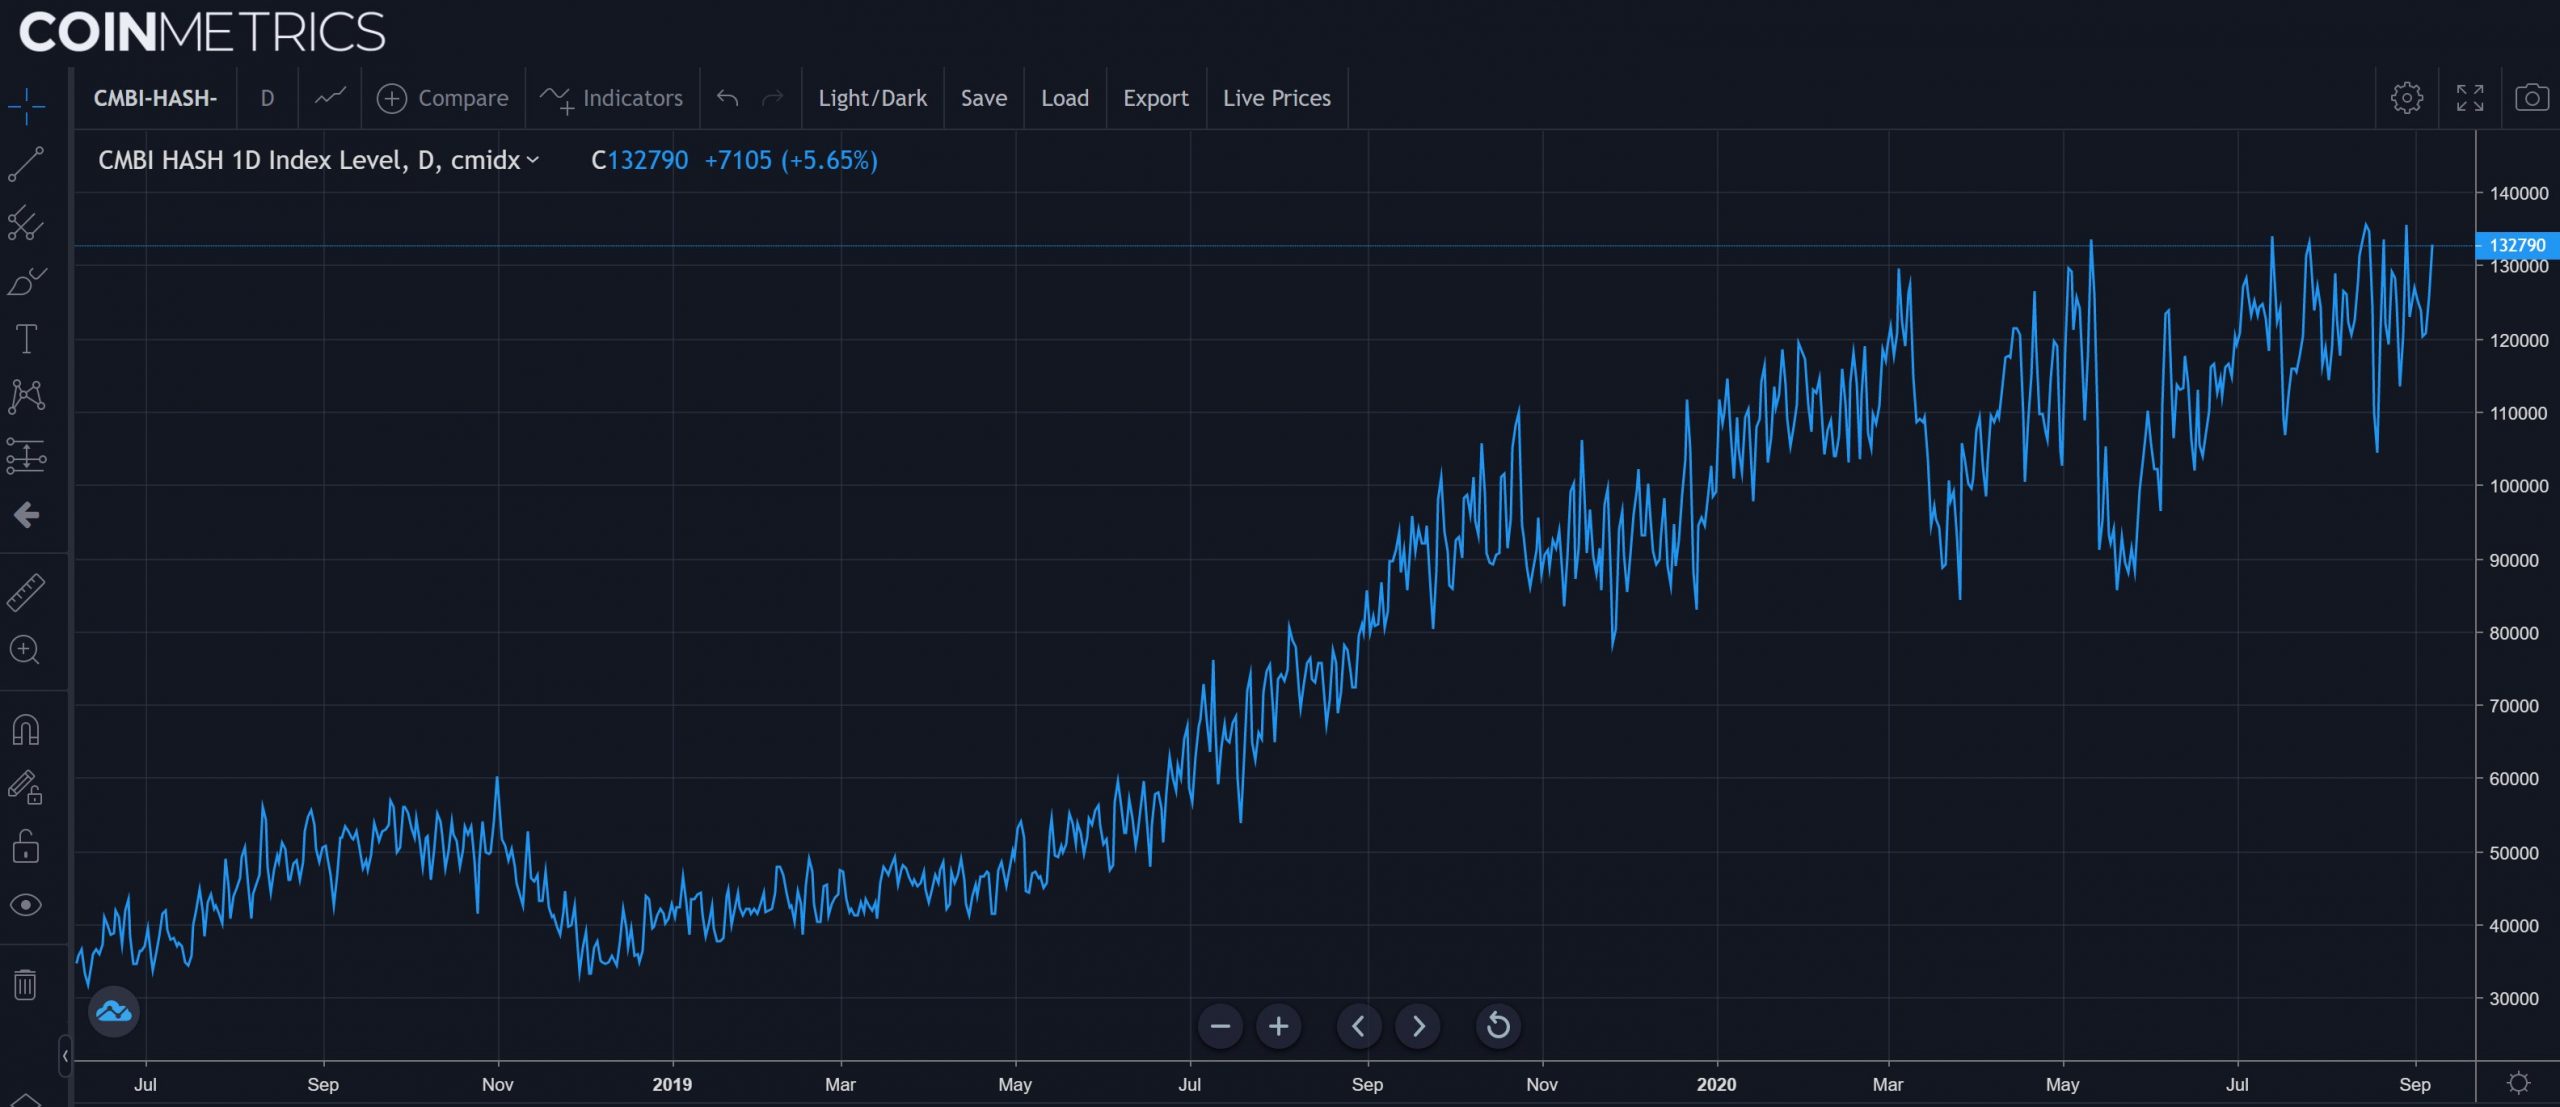Click the 2019 label on time axis
This screenshot has height=1107, width=2560.
coord(672,1084)
